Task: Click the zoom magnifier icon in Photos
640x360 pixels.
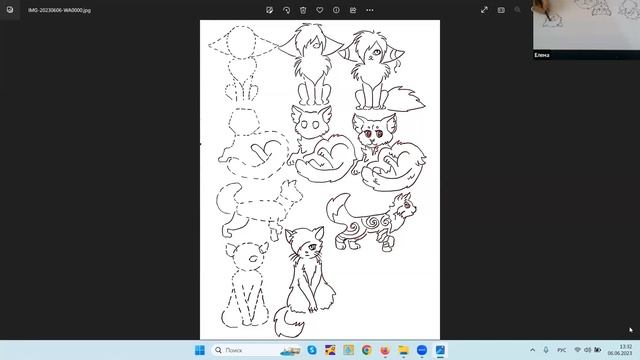Action: tap(517, 10)
